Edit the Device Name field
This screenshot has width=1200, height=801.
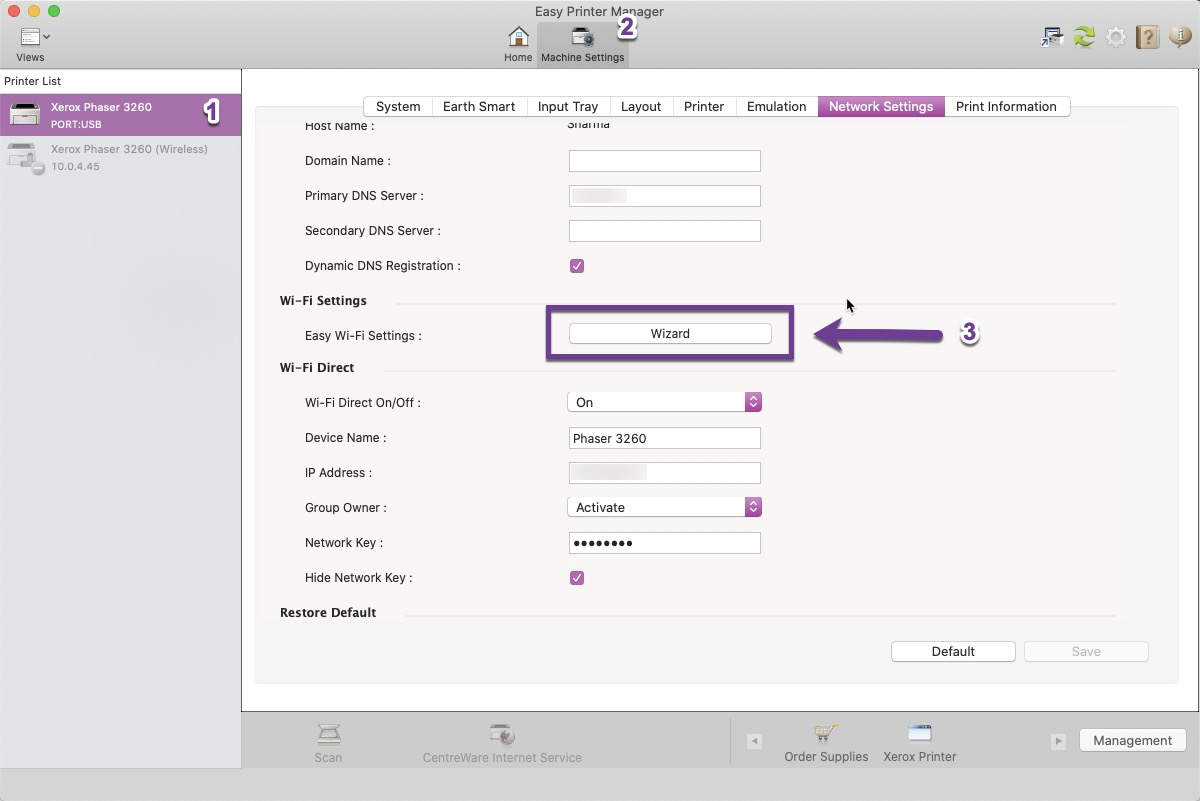pos(665,438)
